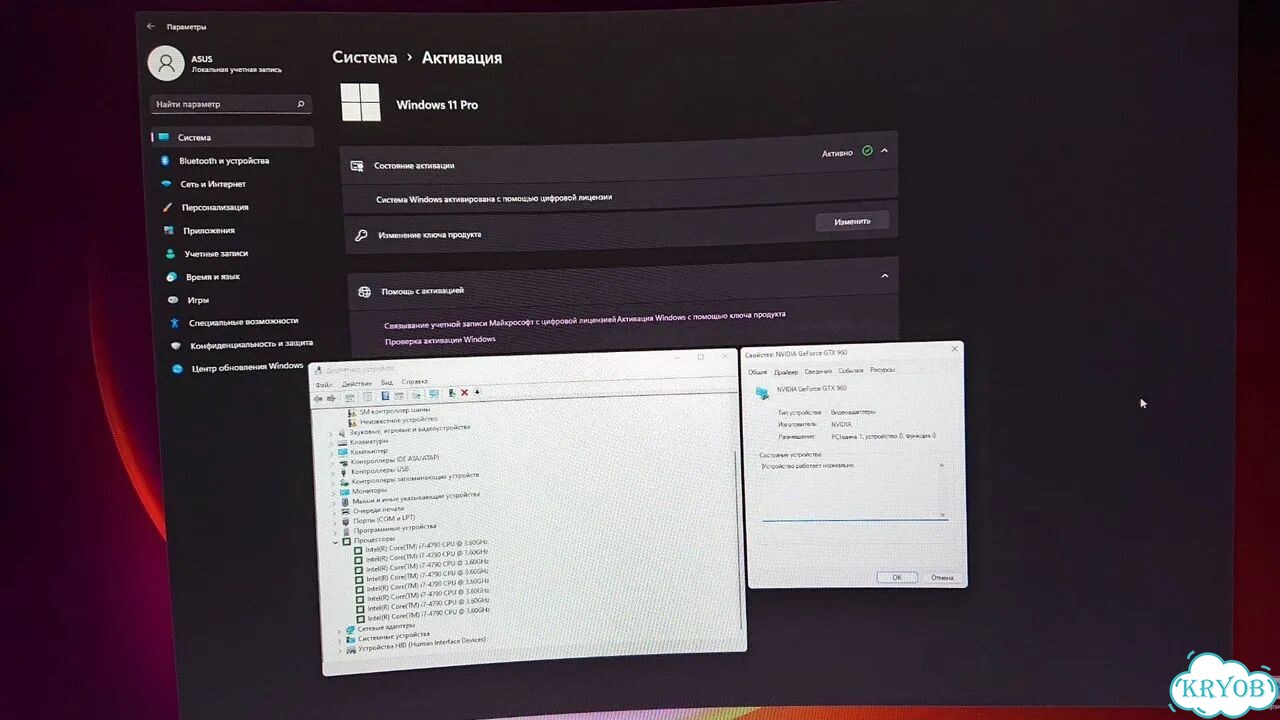Click the globe icon beside Помощь с активацией
The height and width of the screenshot is (720, 1280).
coord(365,292)
